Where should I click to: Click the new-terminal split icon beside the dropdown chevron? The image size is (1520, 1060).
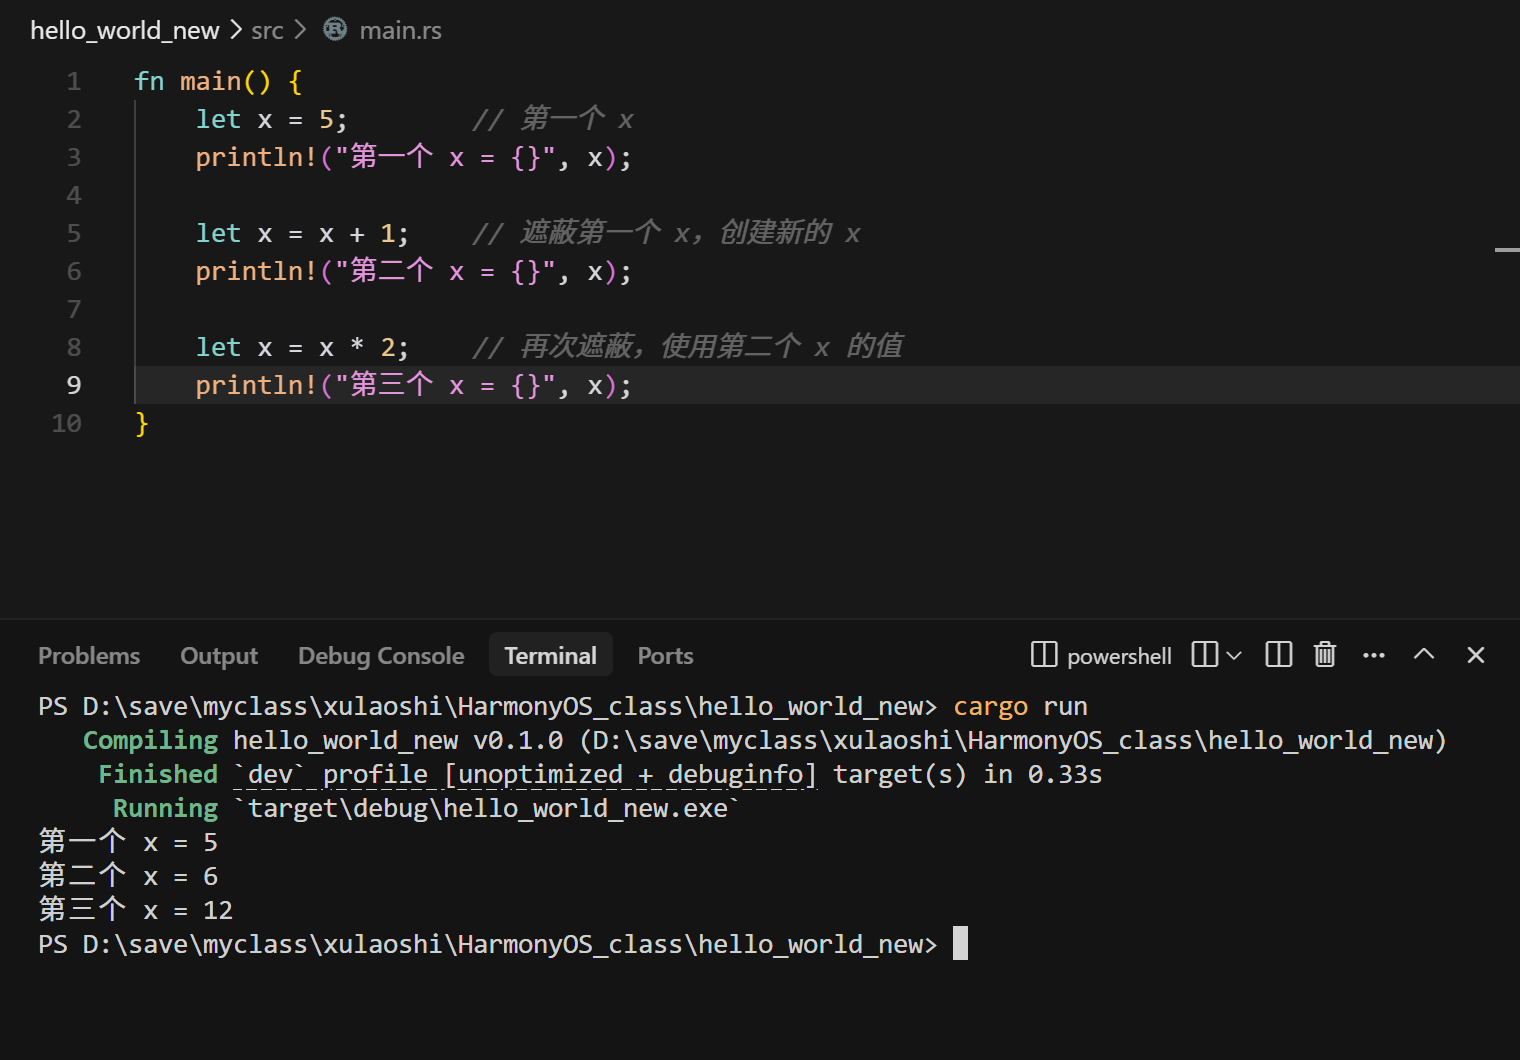(1205, 654)
